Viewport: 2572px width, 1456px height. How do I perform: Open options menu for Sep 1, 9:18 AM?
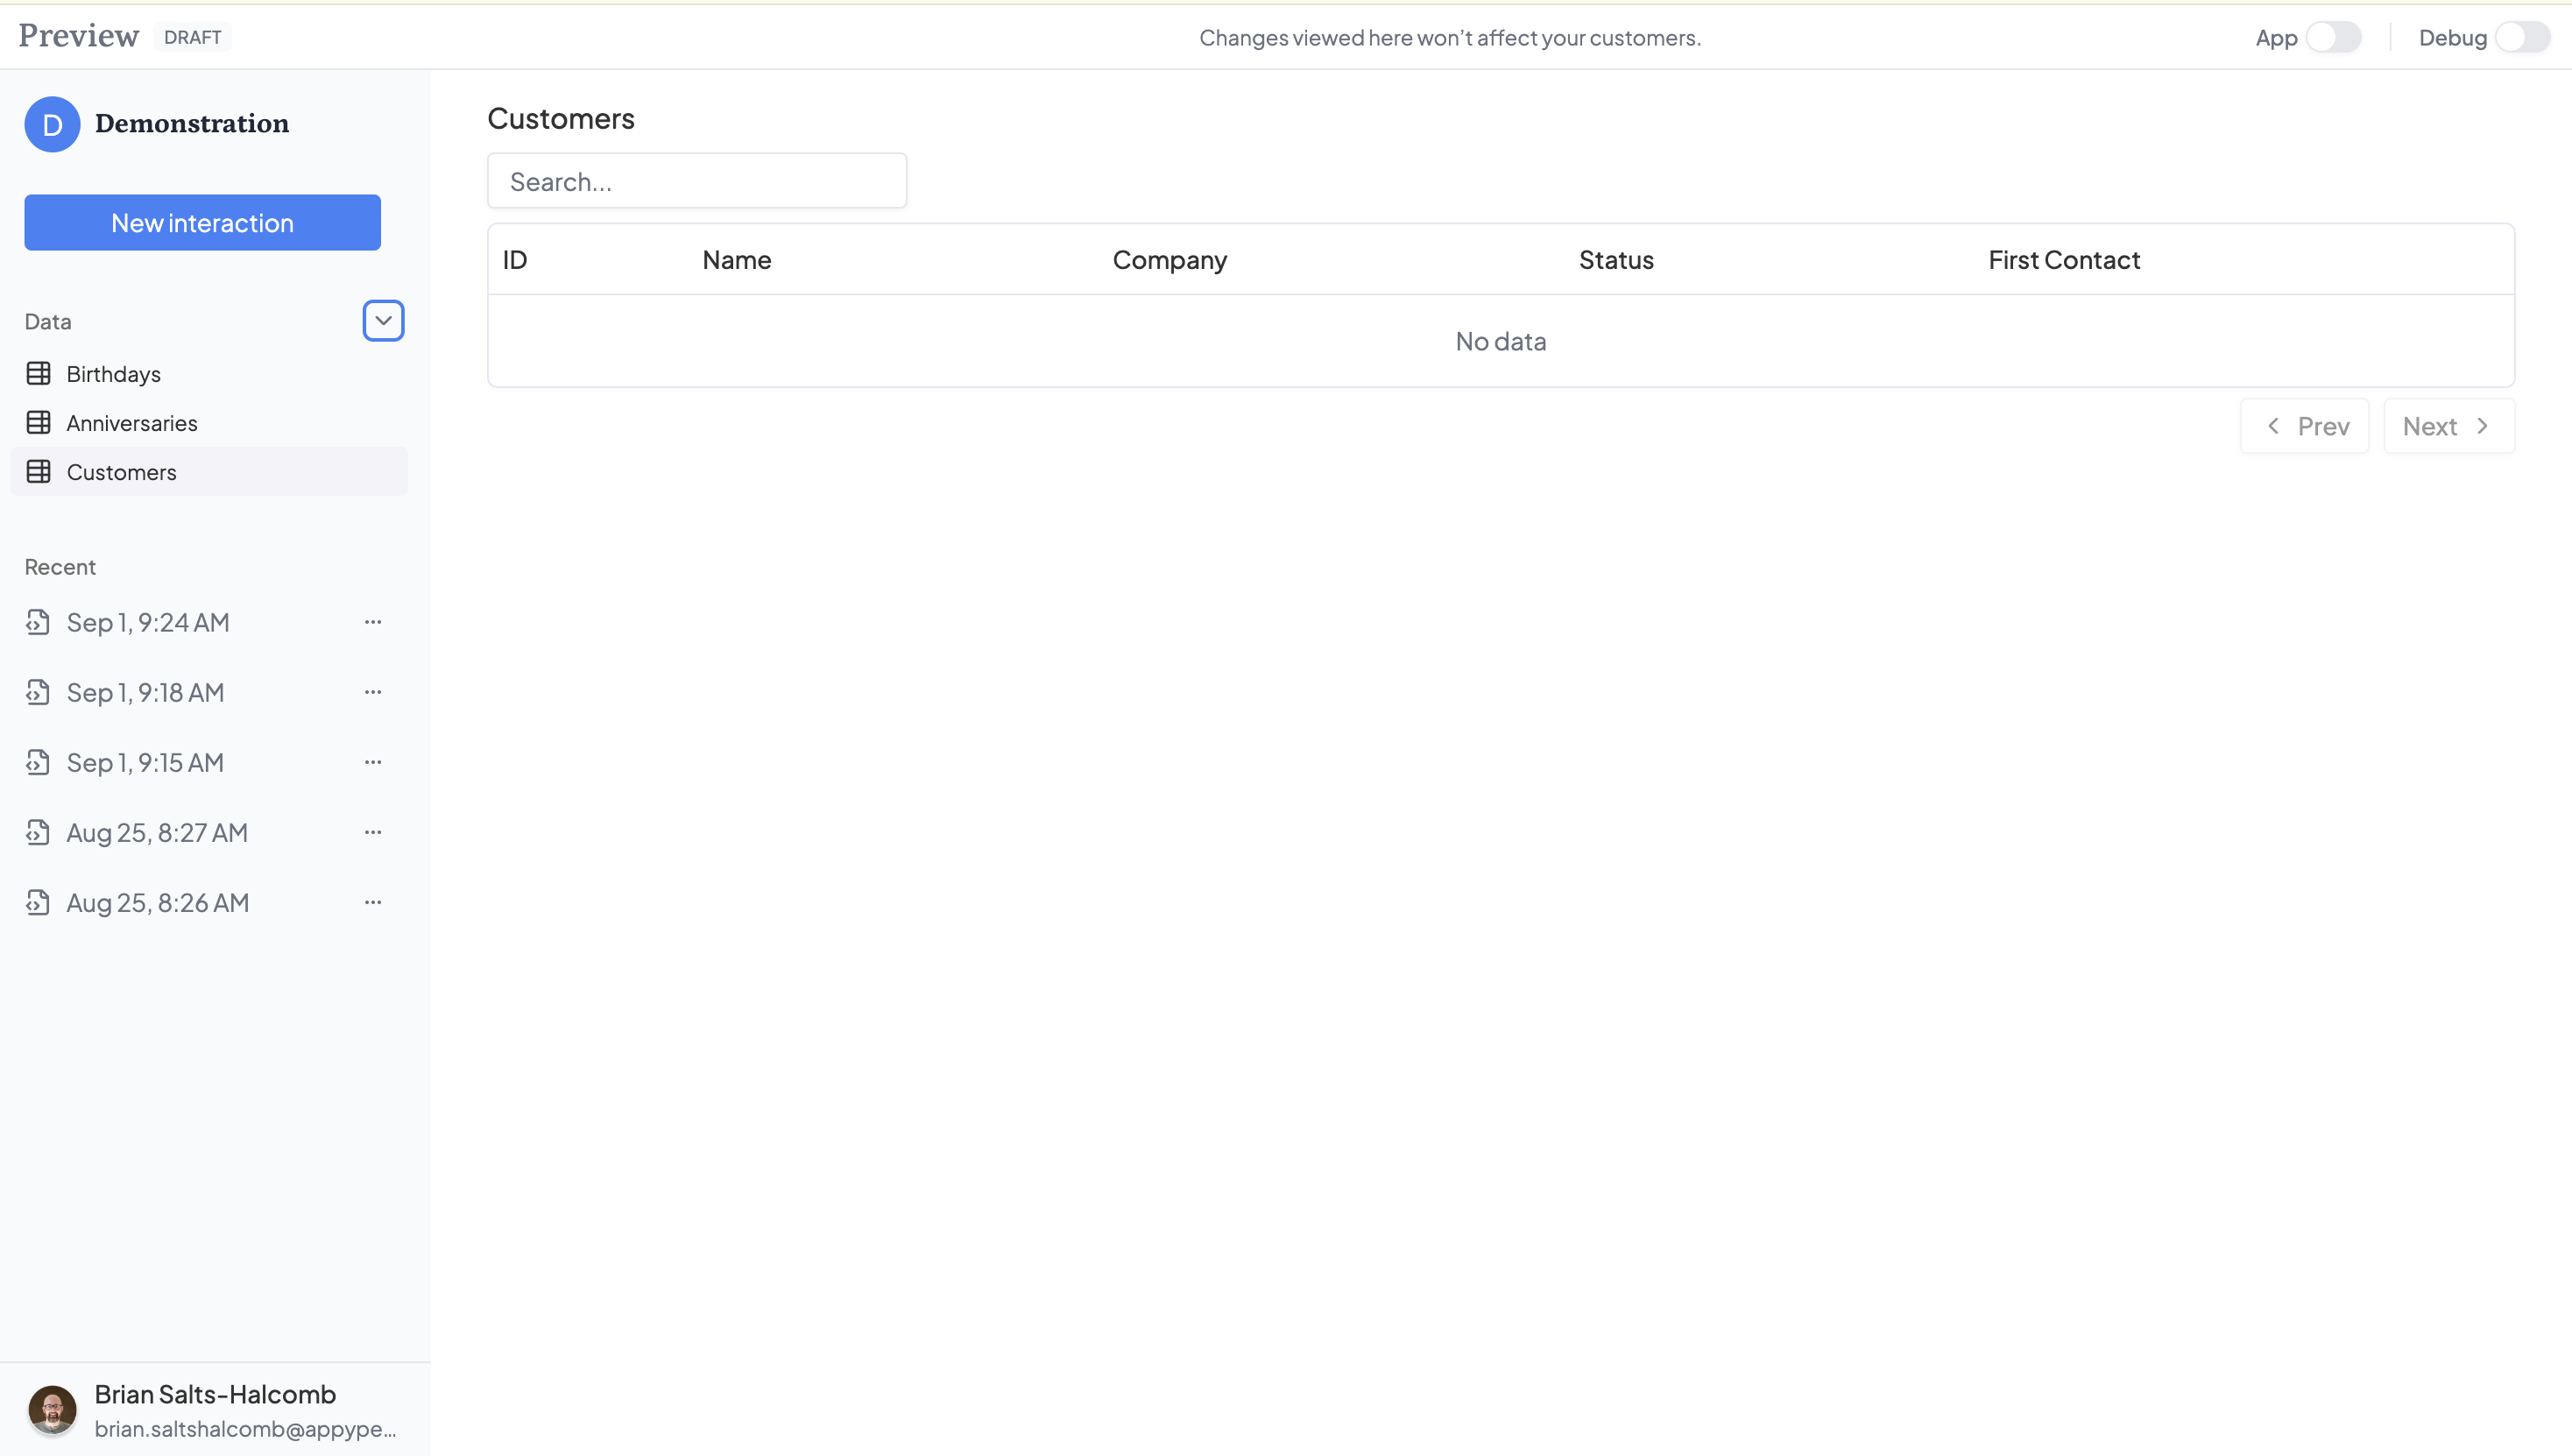coord(373,691)
